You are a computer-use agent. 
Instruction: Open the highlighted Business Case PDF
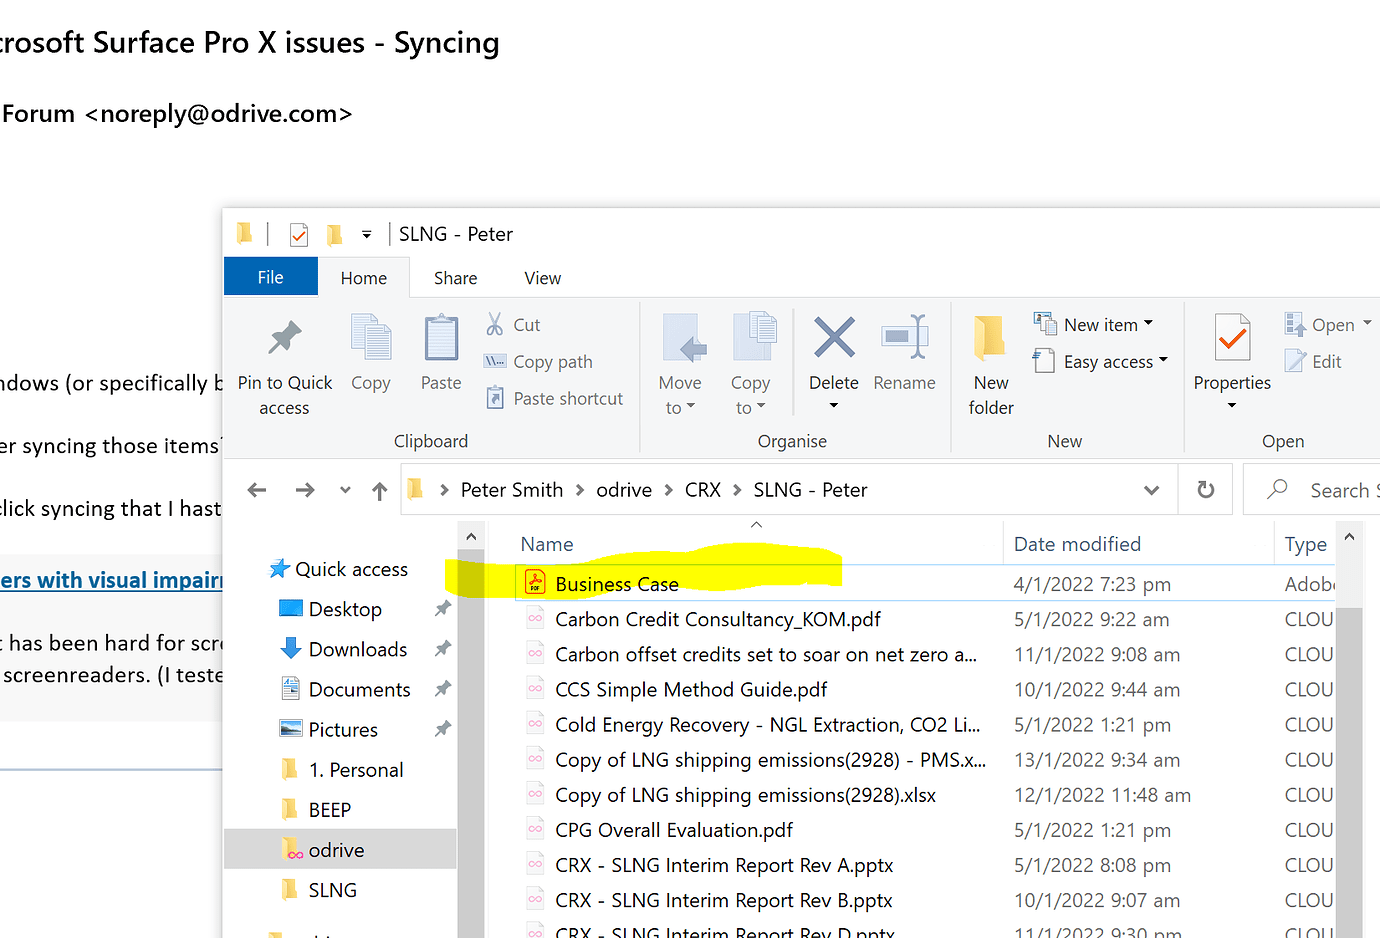coord(616,584)
